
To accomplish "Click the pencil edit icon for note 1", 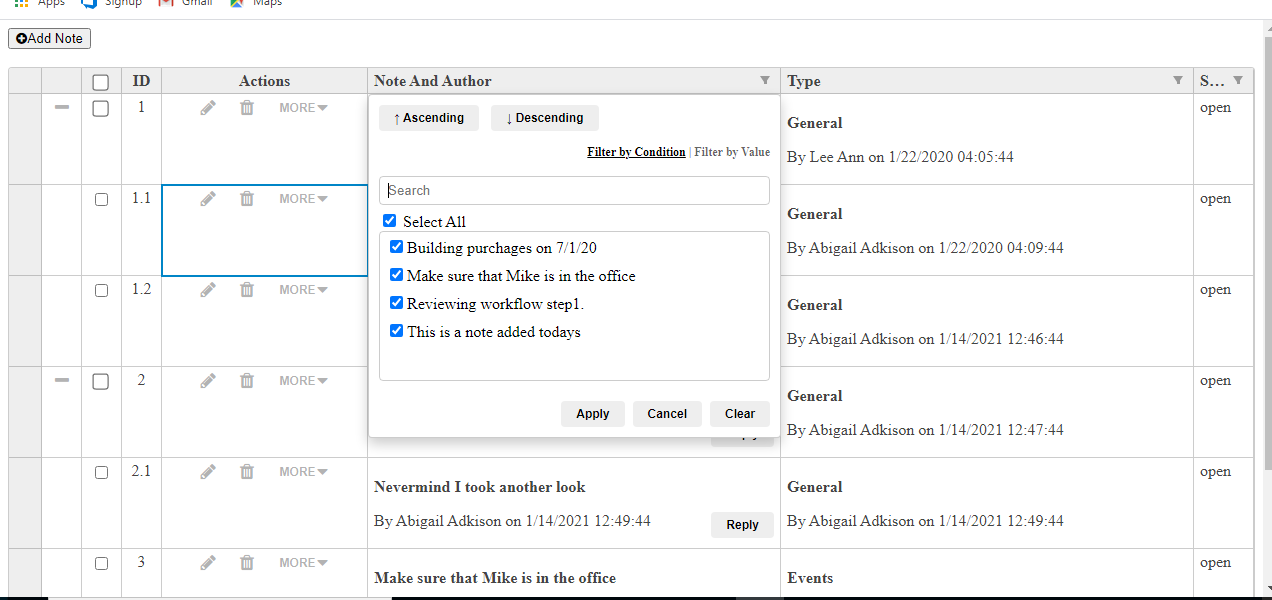I will [x=208, y=108].
